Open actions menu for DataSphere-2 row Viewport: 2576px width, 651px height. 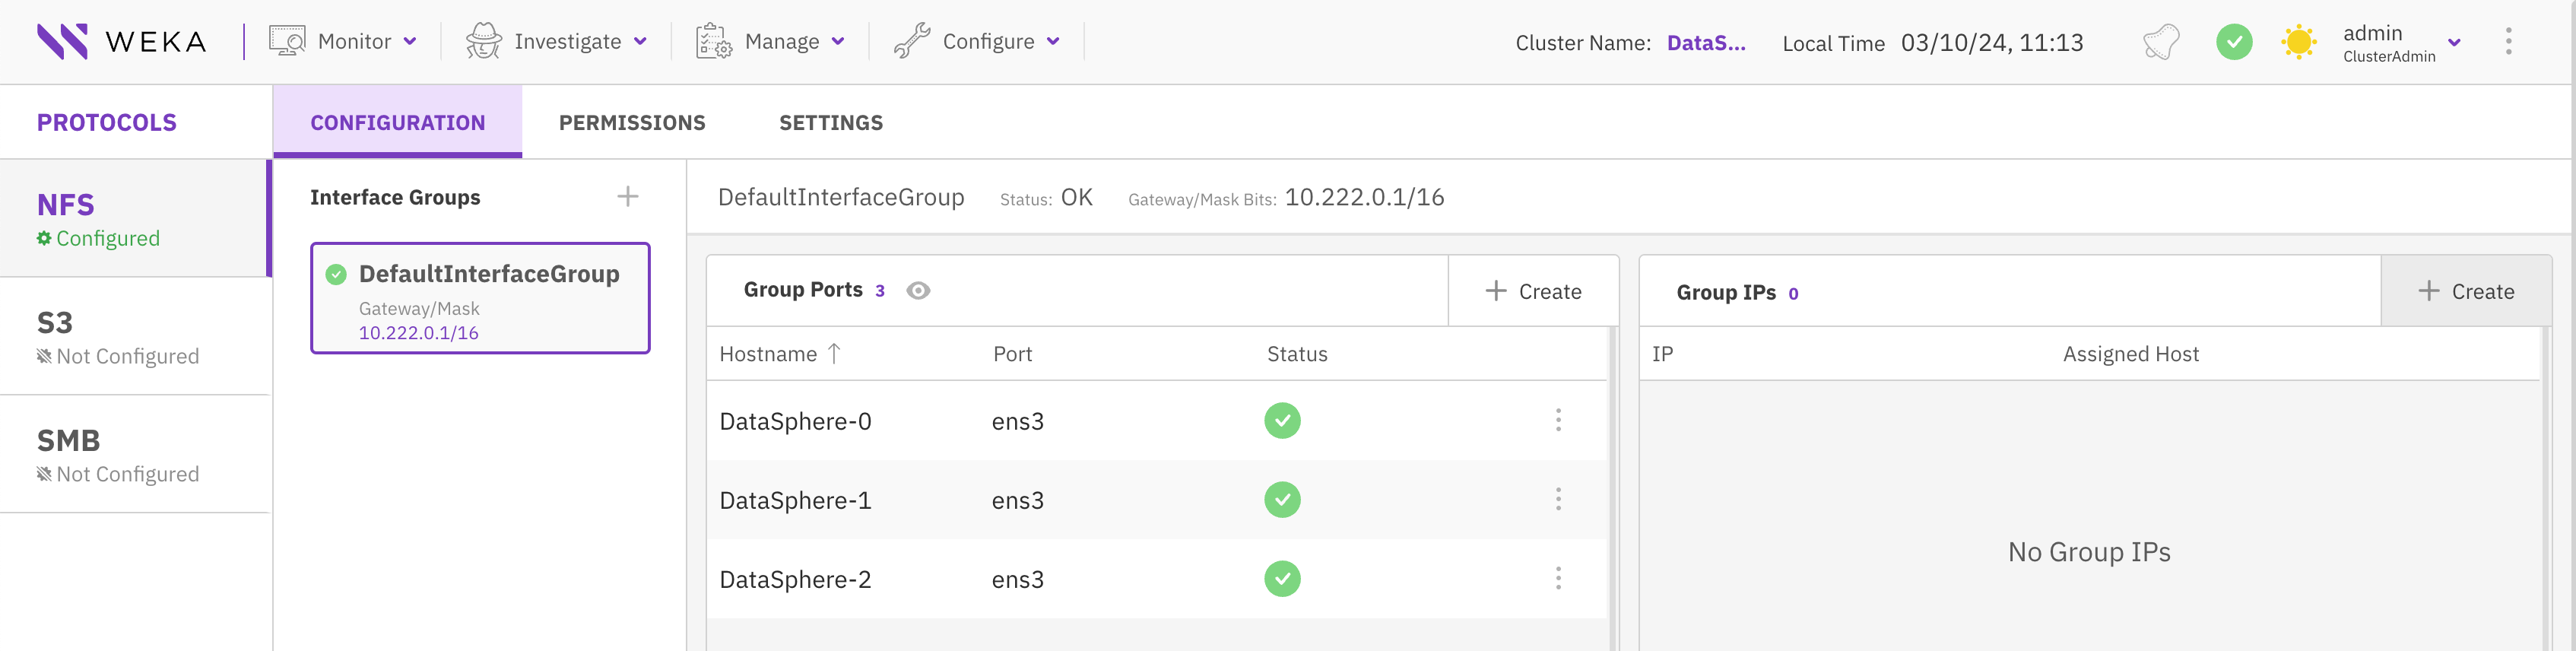coord(1557,578)
